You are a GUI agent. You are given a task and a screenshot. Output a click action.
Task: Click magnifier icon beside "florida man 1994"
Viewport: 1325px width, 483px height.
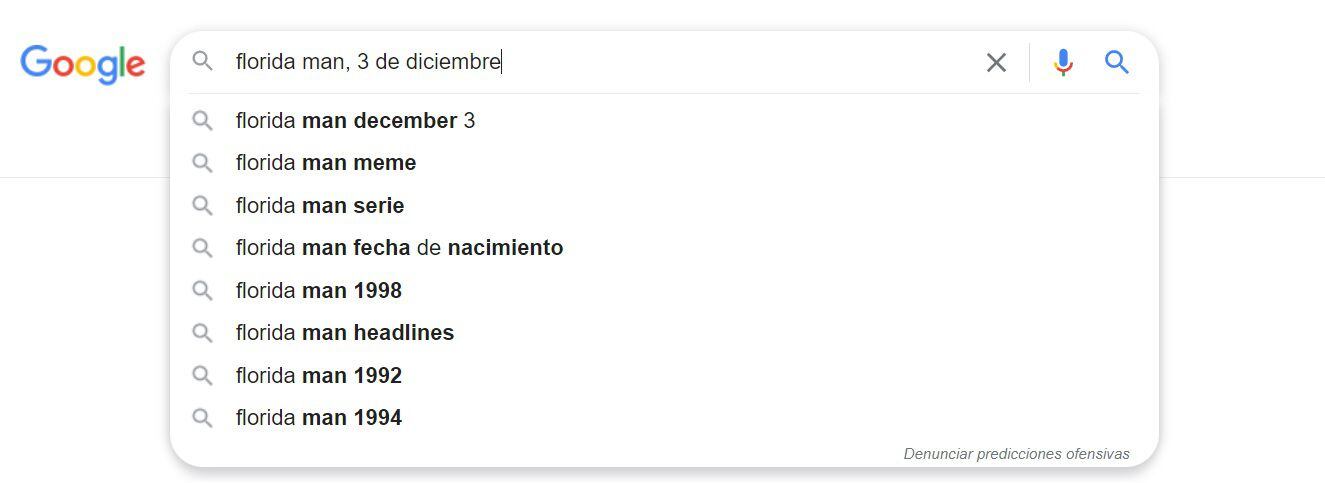[203, 418]
